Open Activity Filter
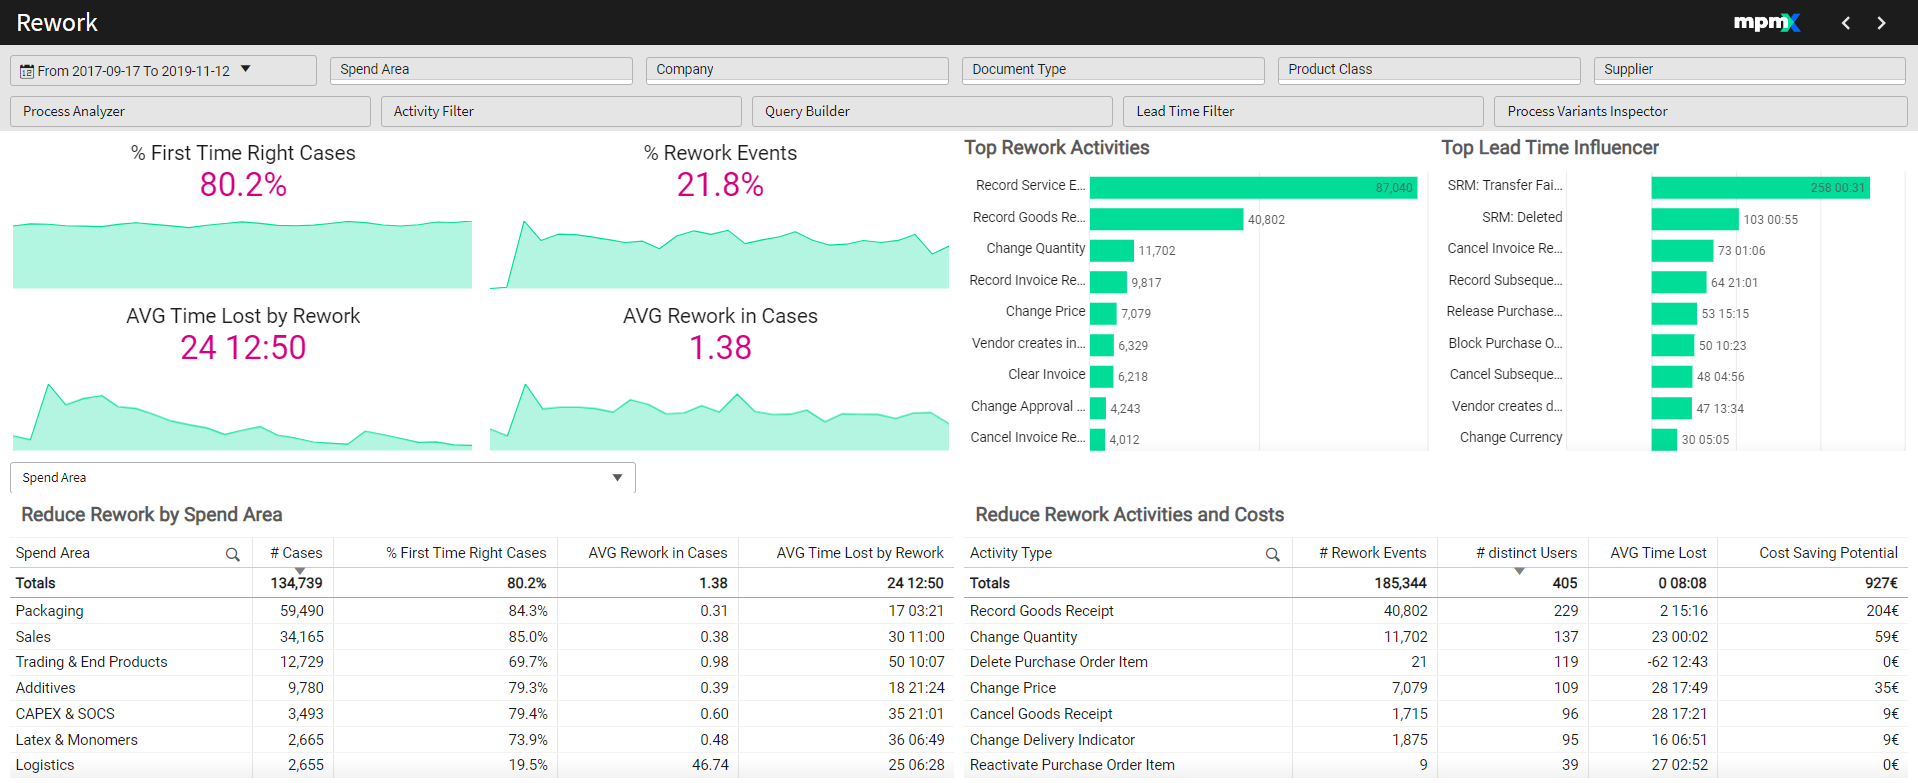The image size is (1918, 783). click(x=561, y=112)
